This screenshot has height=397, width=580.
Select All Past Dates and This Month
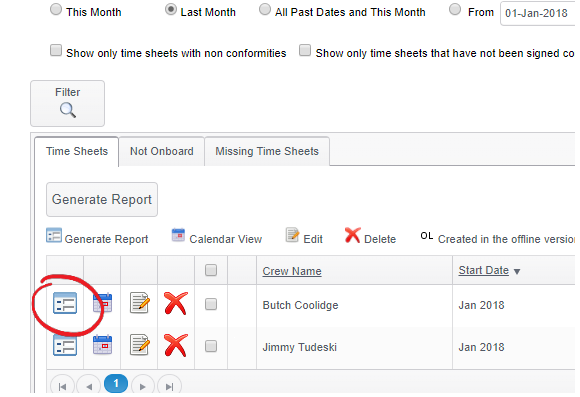click(x=264, y=10)
